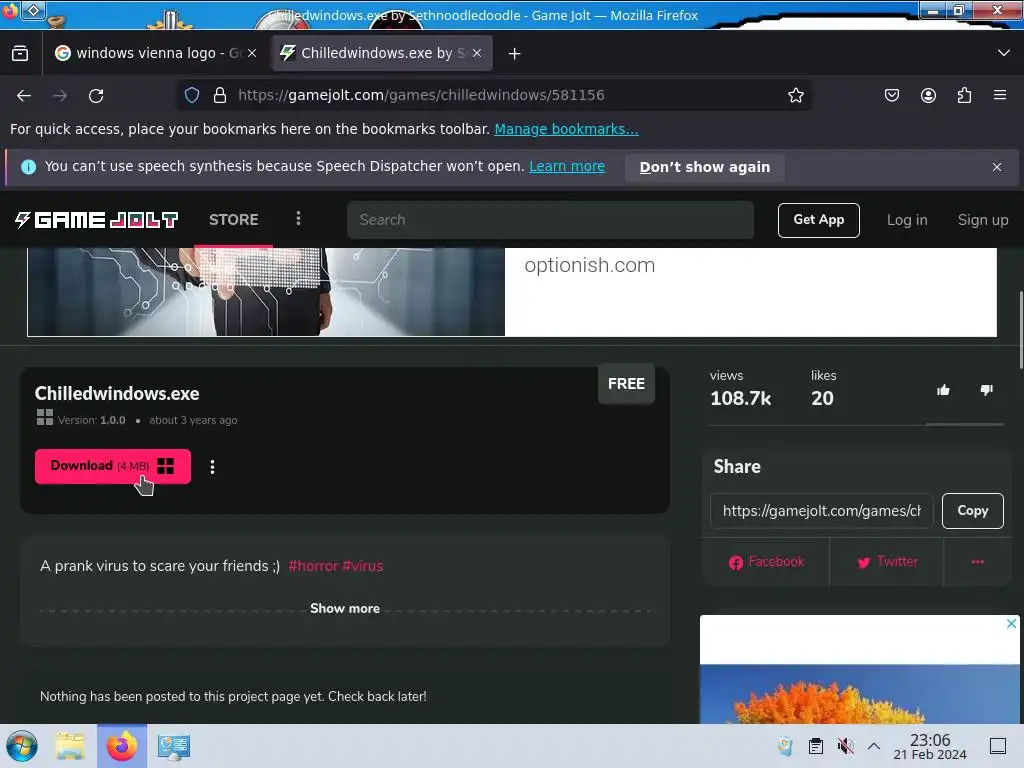
Task: Click the Game Jolt logo
Action: pyautogui.click(x=97, y=220)
